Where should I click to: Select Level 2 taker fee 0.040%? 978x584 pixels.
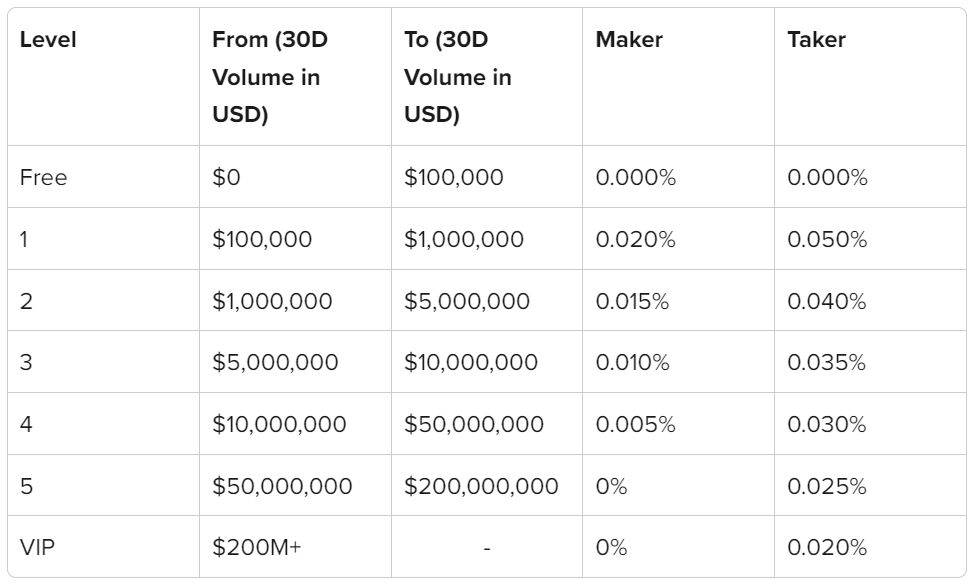click(x=827, y=301)
